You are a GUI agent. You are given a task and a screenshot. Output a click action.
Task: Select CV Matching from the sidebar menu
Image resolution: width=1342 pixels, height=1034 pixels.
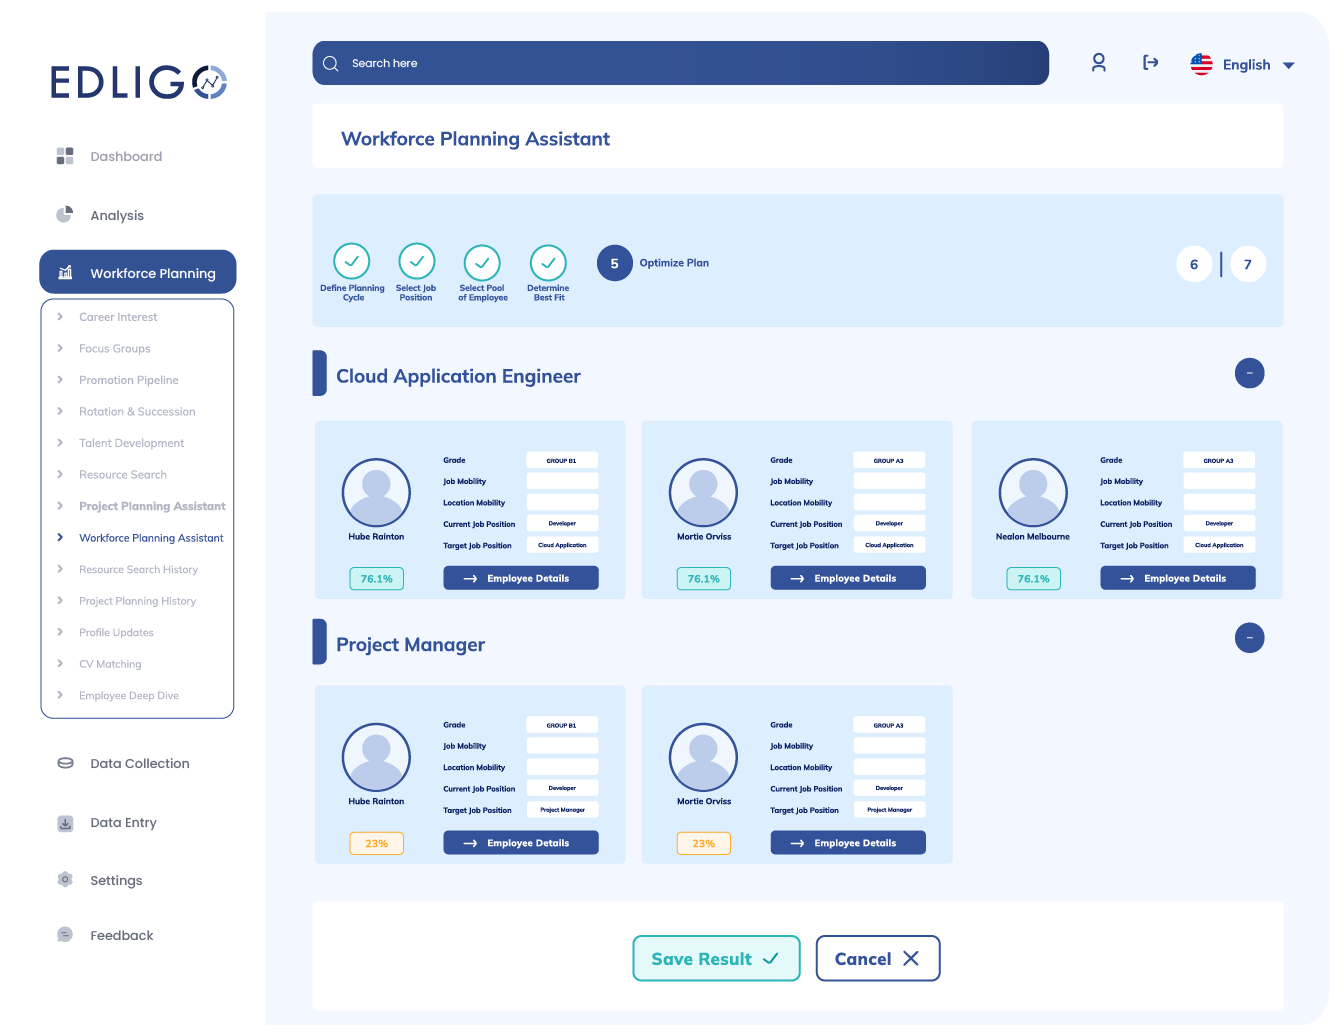[110, 663]
